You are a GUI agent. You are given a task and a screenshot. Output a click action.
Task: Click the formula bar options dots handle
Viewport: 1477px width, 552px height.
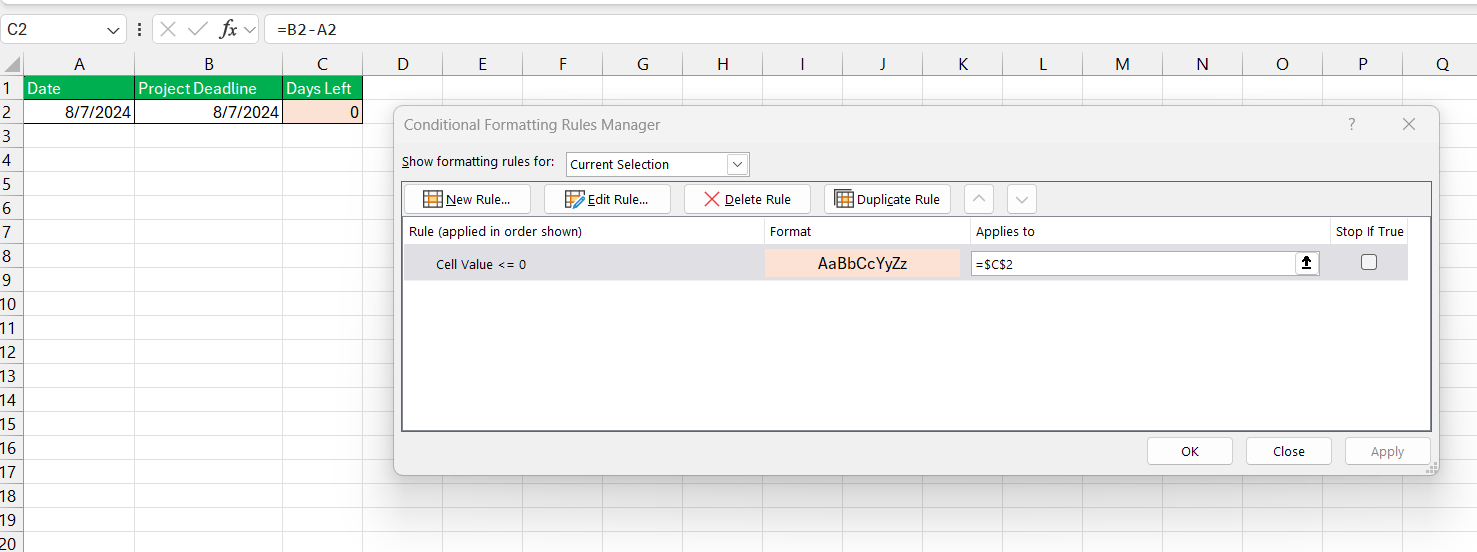click(139, 29)
